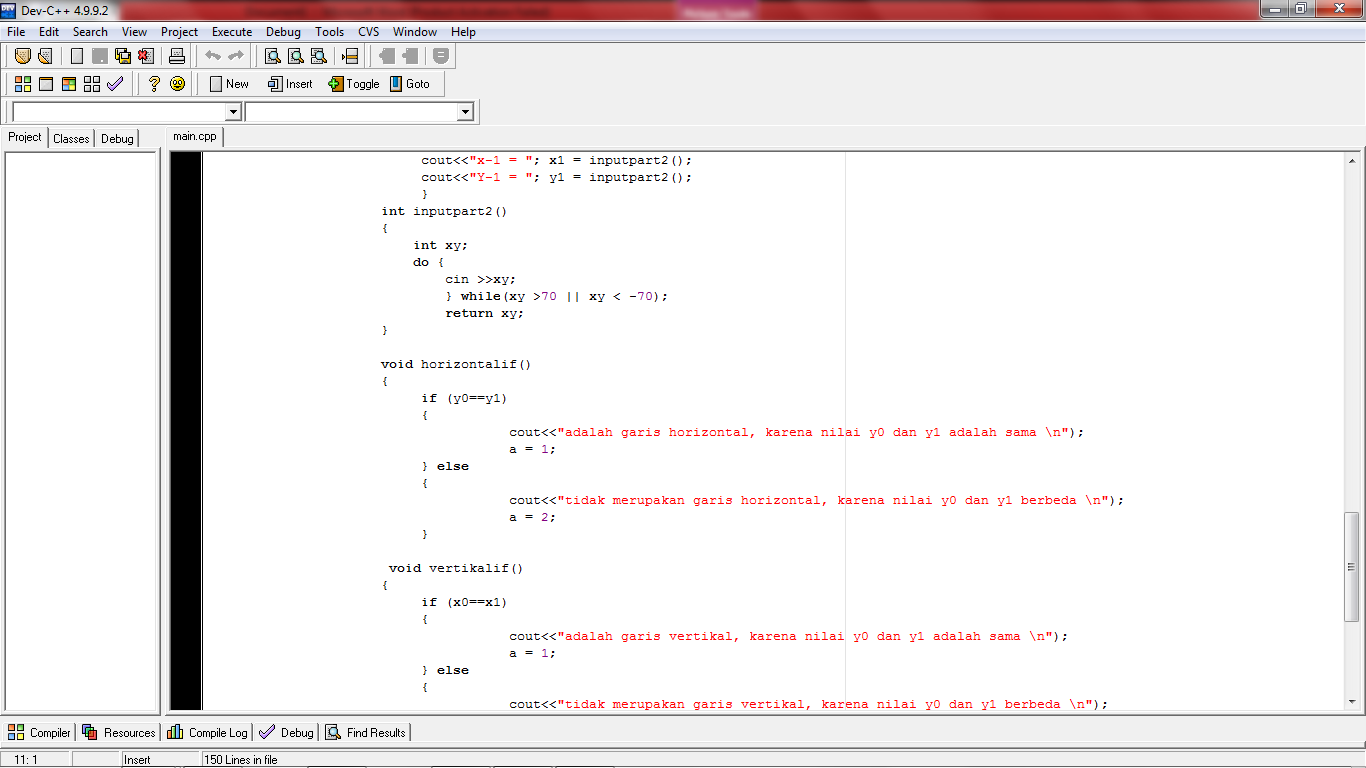Image resolution: width=1366 pixels, height=768 pixels.
Task: Click the Rebuild All grid icon
Action: click(92, 84)
